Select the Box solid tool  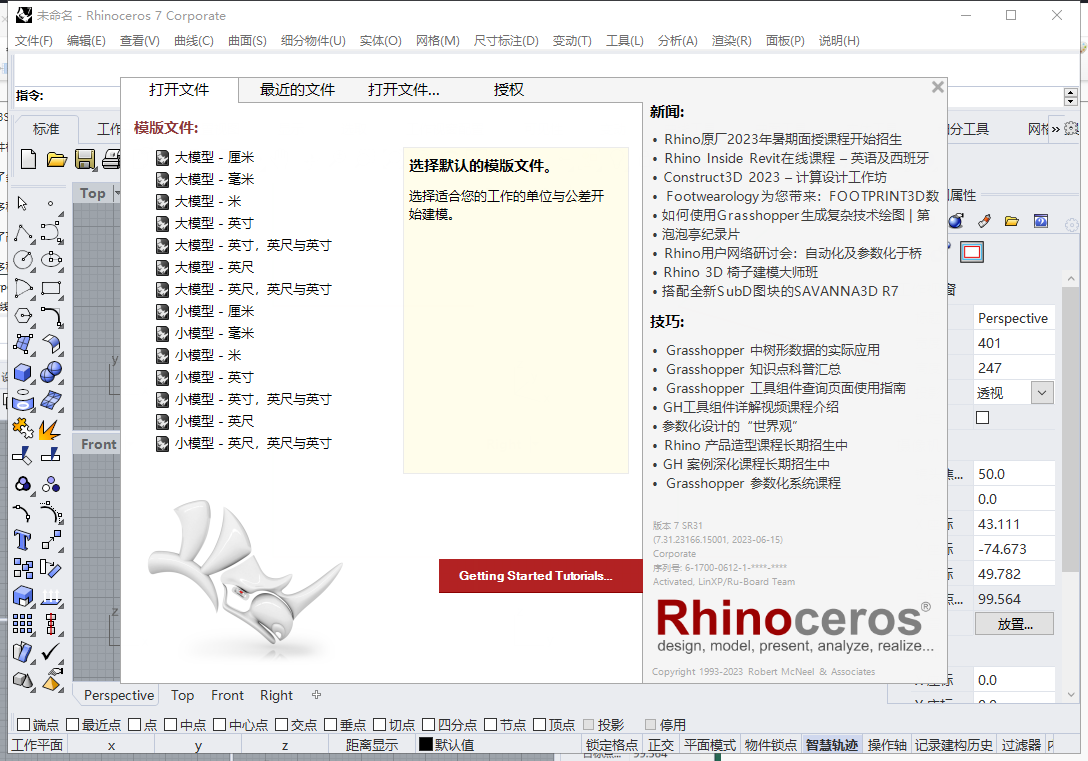23,373
